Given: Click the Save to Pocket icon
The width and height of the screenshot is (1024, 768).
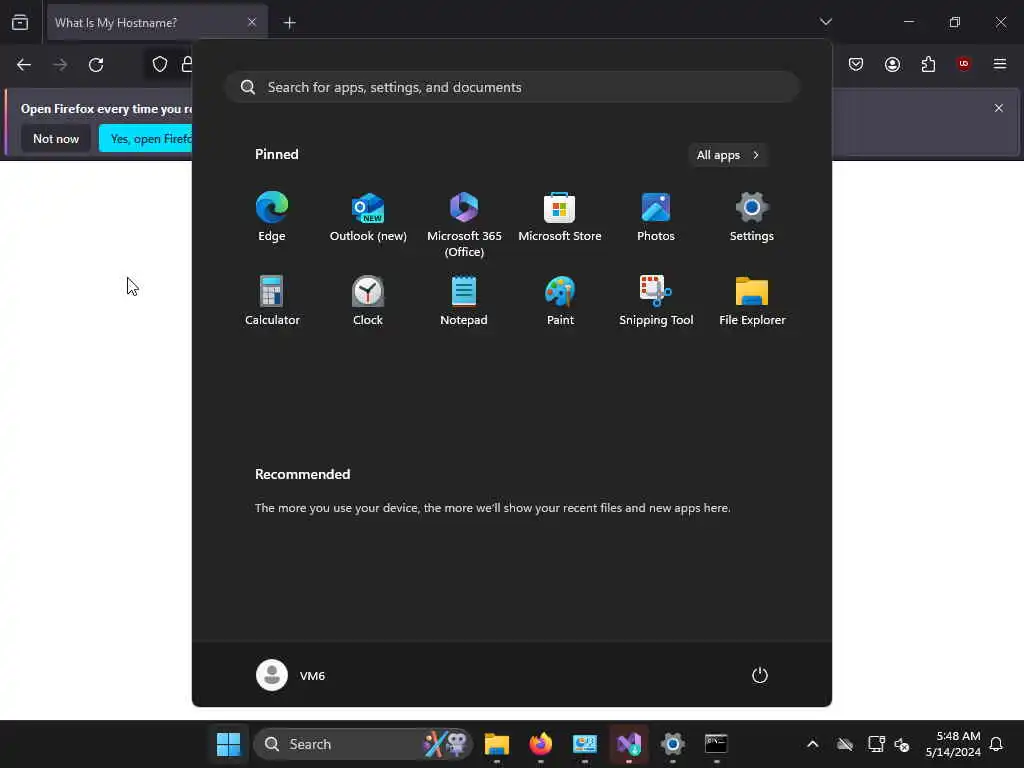Looking at the screenshot, I should coord(856,64).
